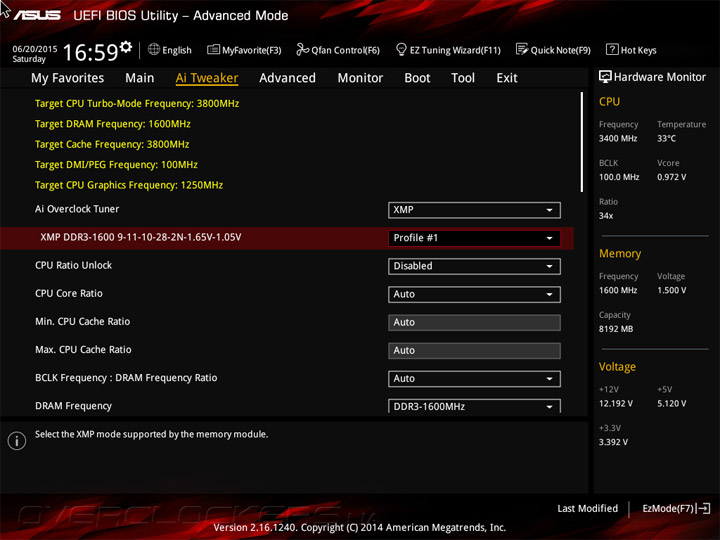This screenshot has width=720, height=540.
Task: Go to the Monitor tab
Action: 360,78
